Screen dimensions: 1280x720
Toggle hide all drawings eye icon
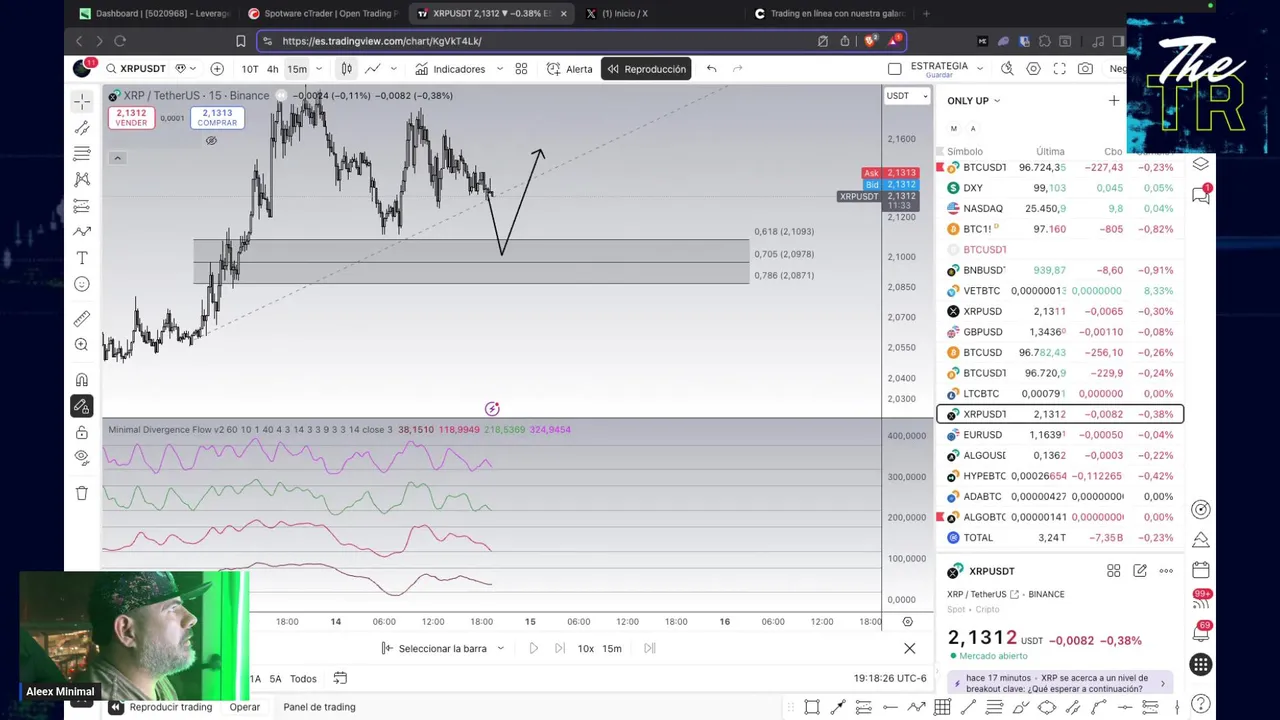(82, 458)
